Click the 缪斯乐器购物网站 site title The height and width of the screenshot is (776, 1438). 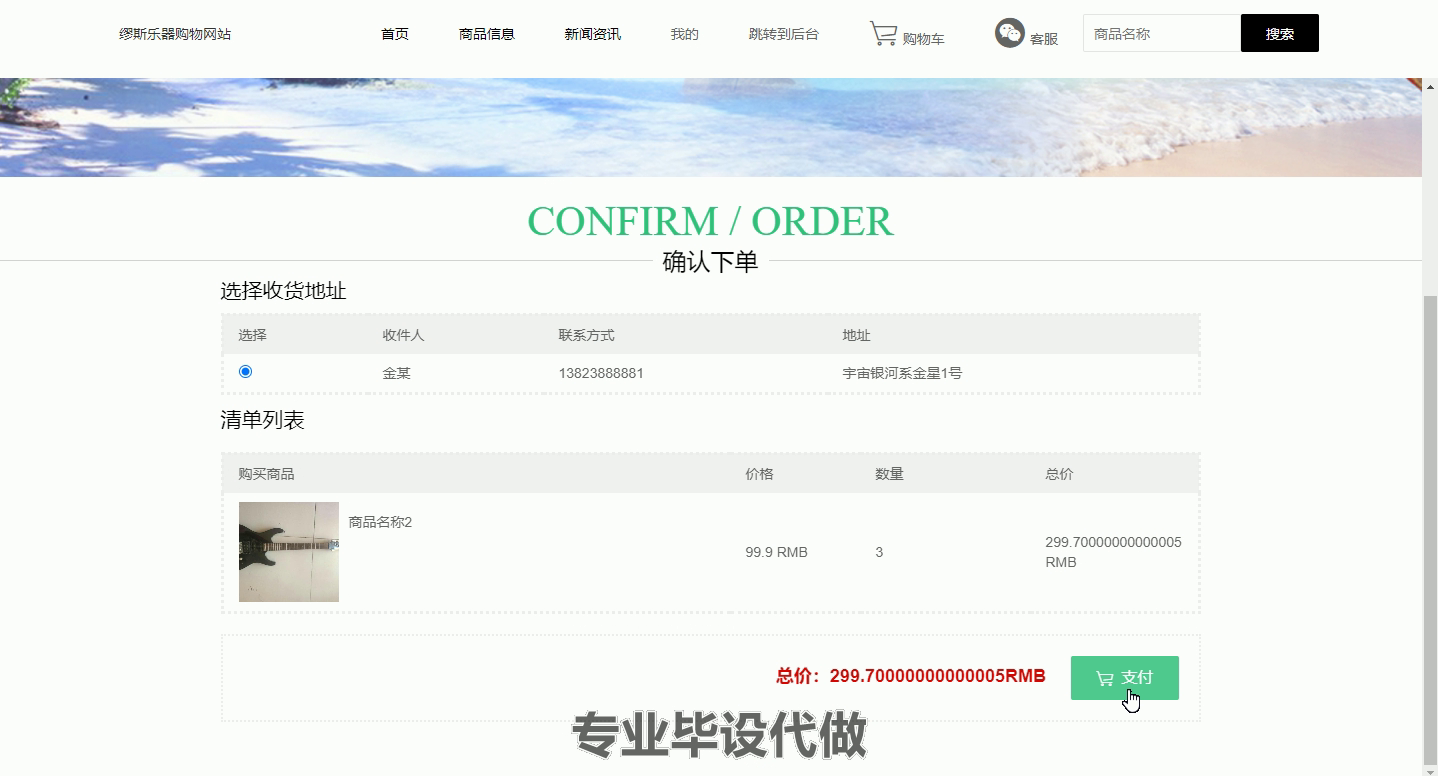click(x=175, y=34)
